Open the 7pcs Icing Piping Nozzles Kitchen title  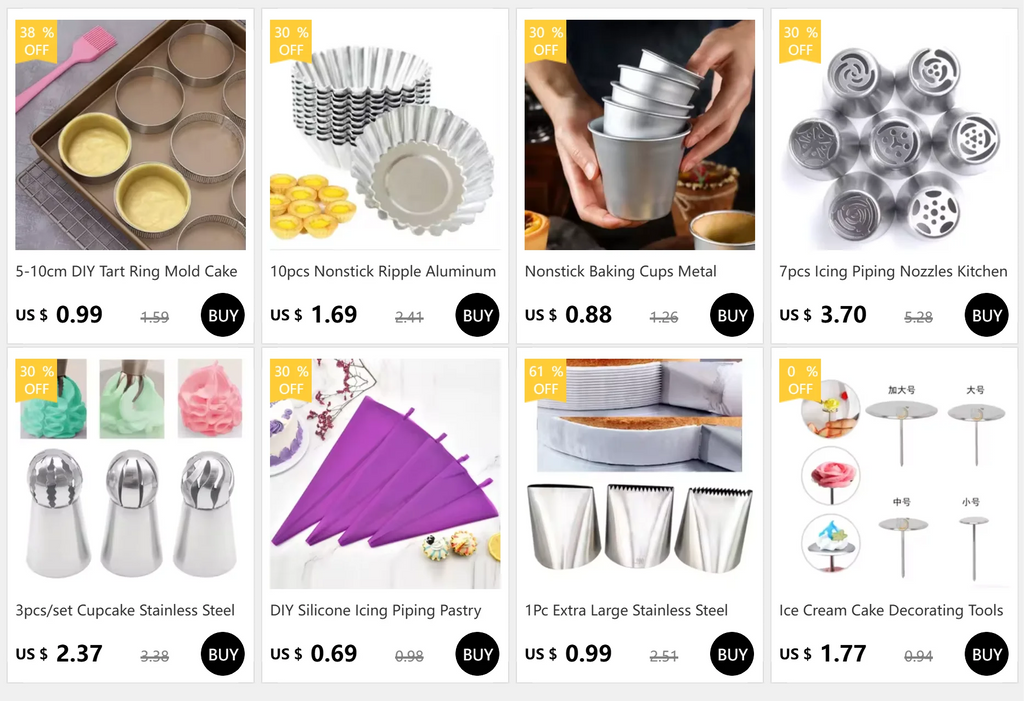pos(893,271)
